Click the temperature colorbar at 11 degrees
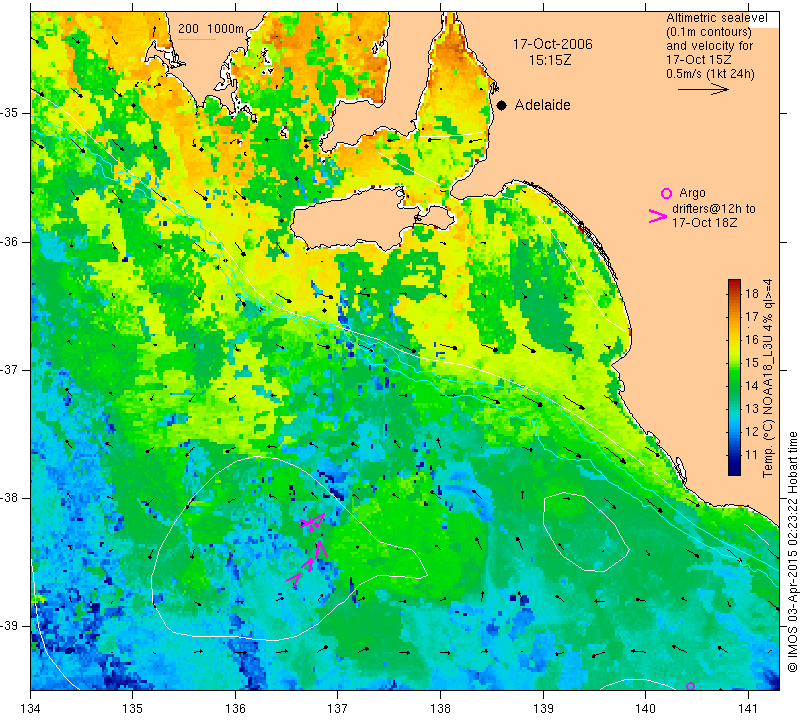 click(x=734, y=455)
